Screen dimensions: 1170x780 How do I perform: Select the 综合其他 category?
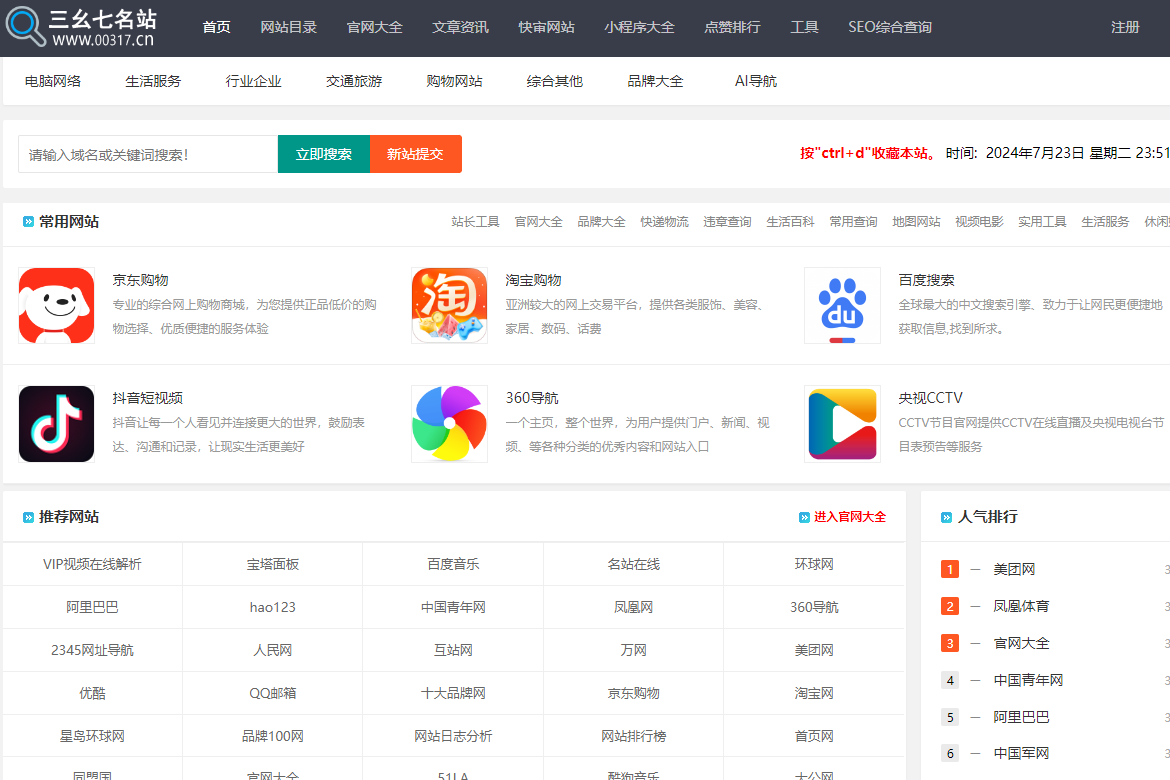click(554, 81)
